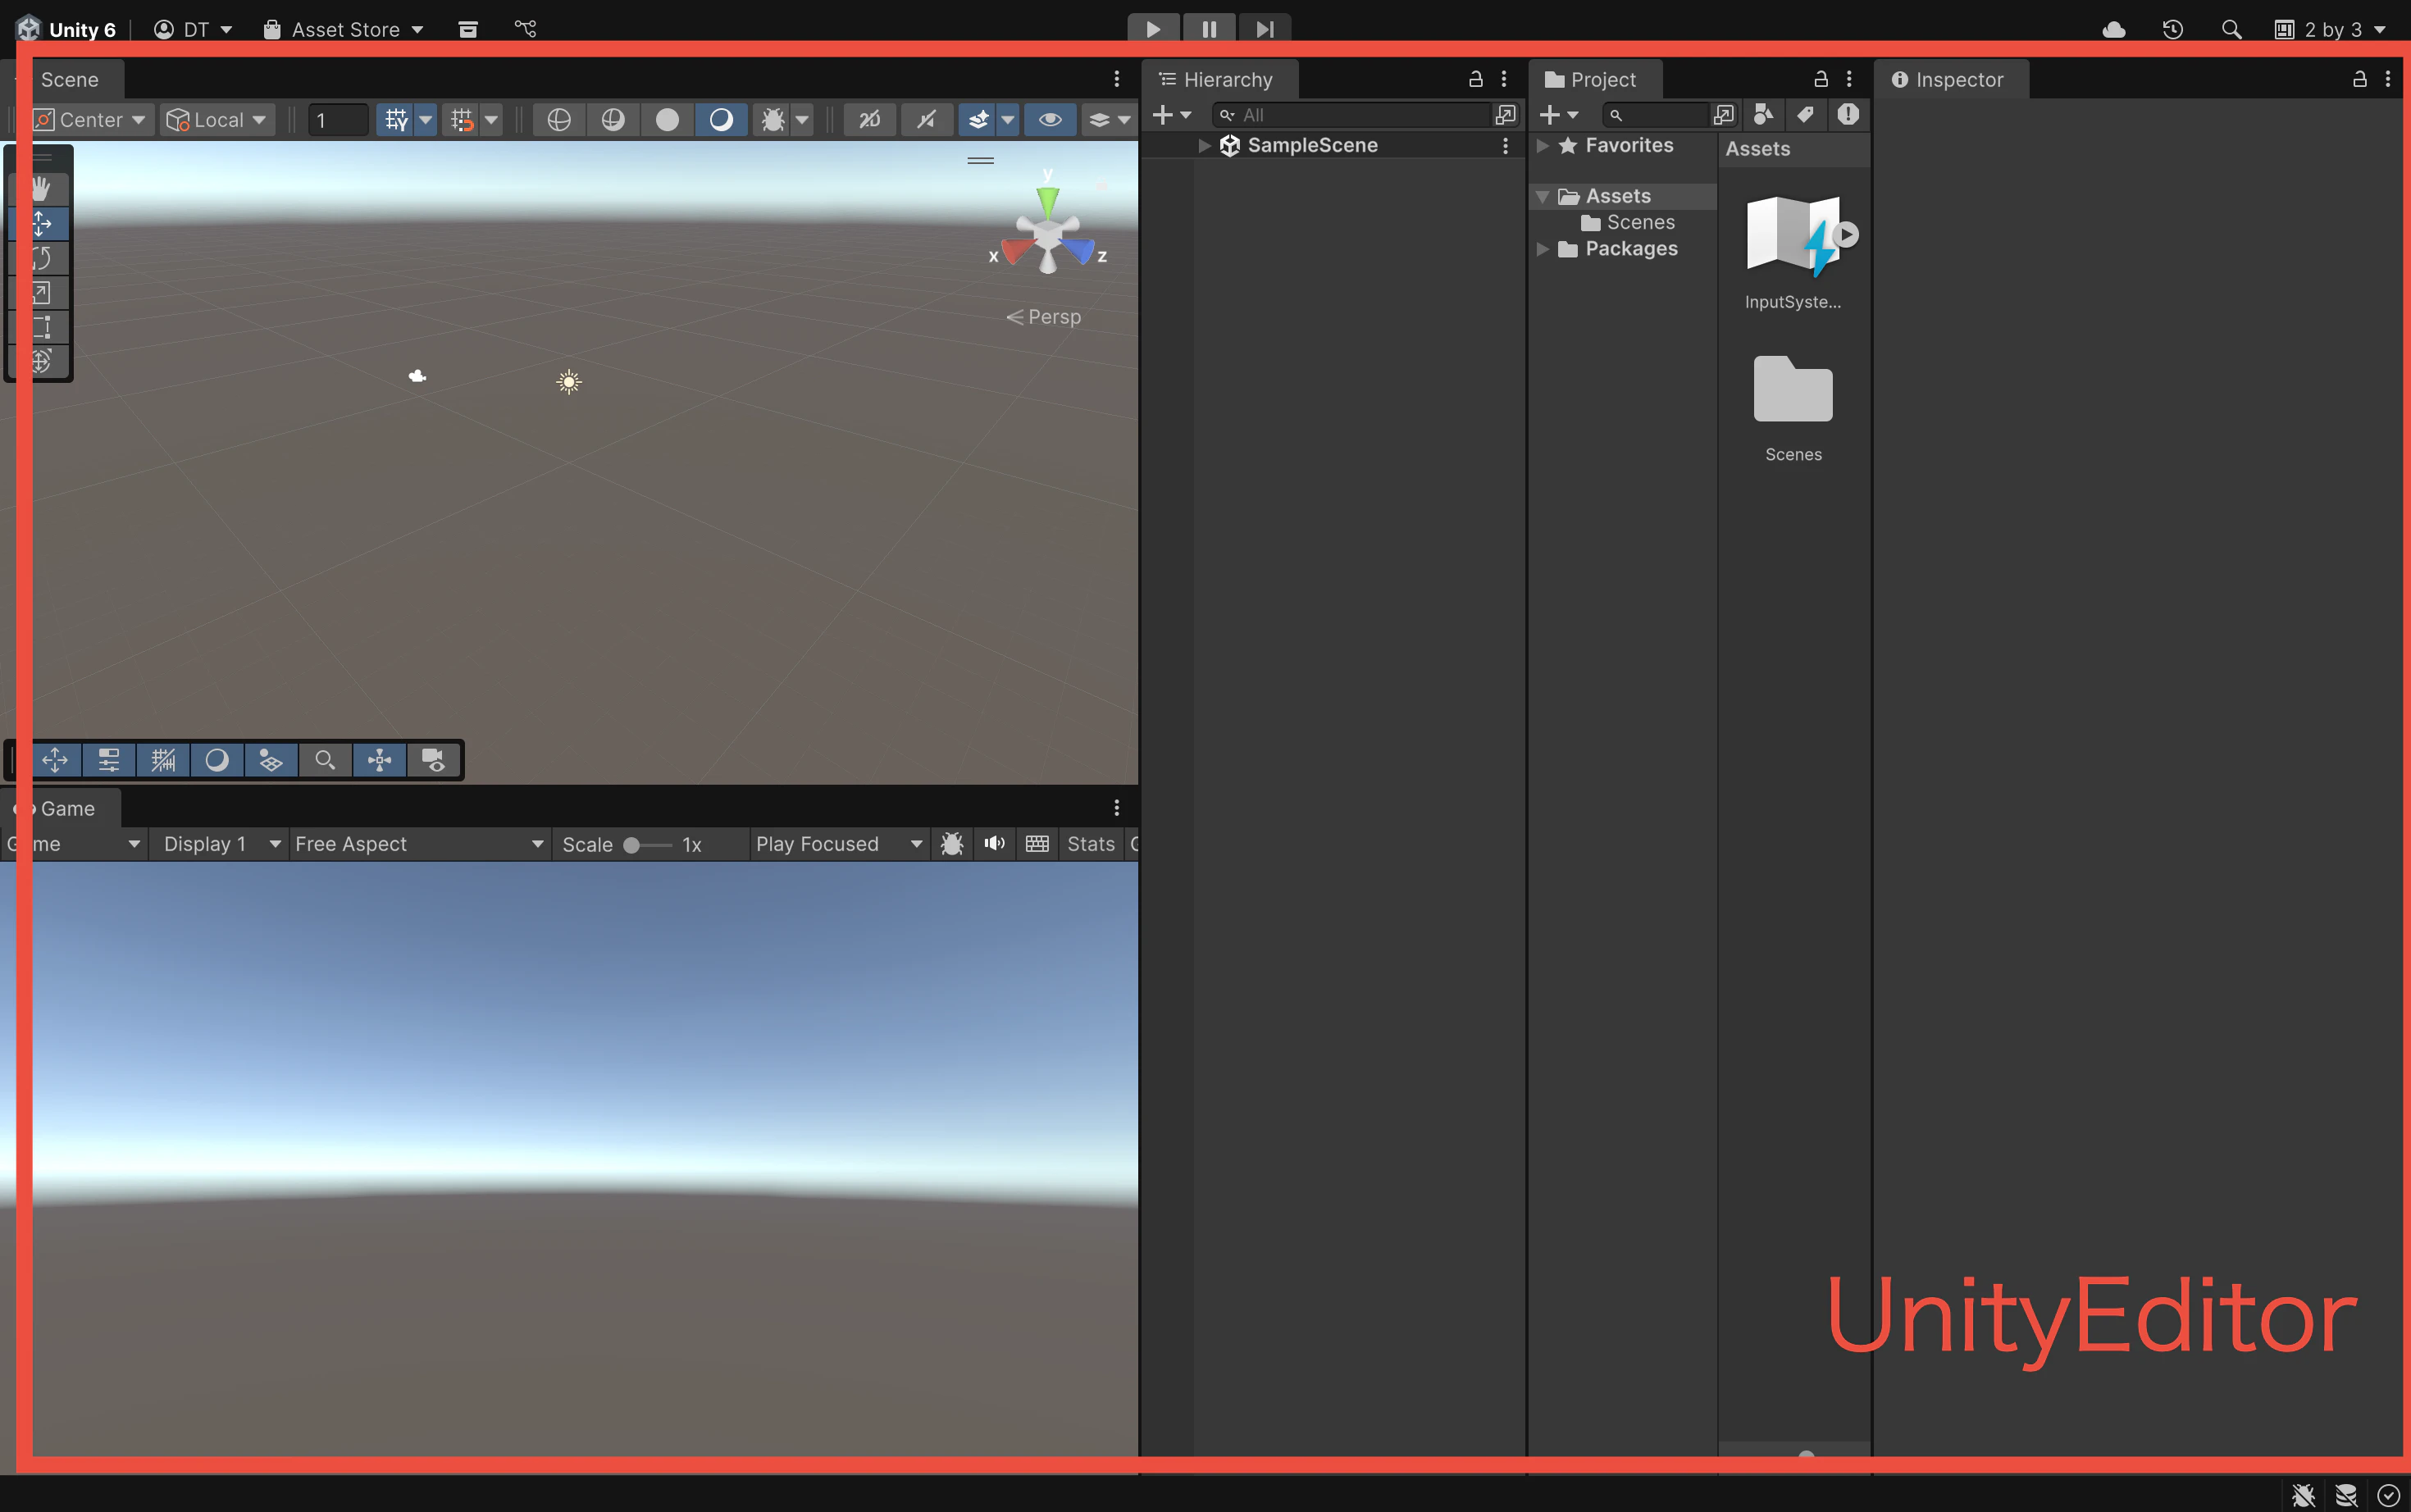Switch to the Game tab
Screen dimensions: 2411x1512
click(x=66, y=808)
